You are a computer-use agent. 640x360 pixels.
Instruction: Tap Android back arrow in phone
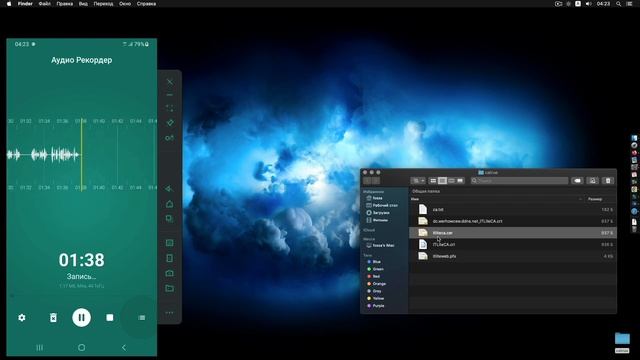[124, 347]
